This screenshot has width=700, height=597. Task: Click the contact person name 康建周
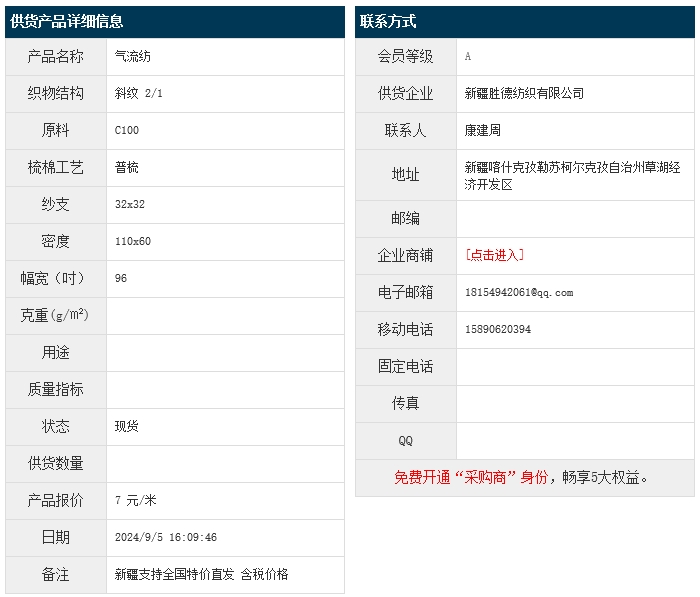pos(483,130)
